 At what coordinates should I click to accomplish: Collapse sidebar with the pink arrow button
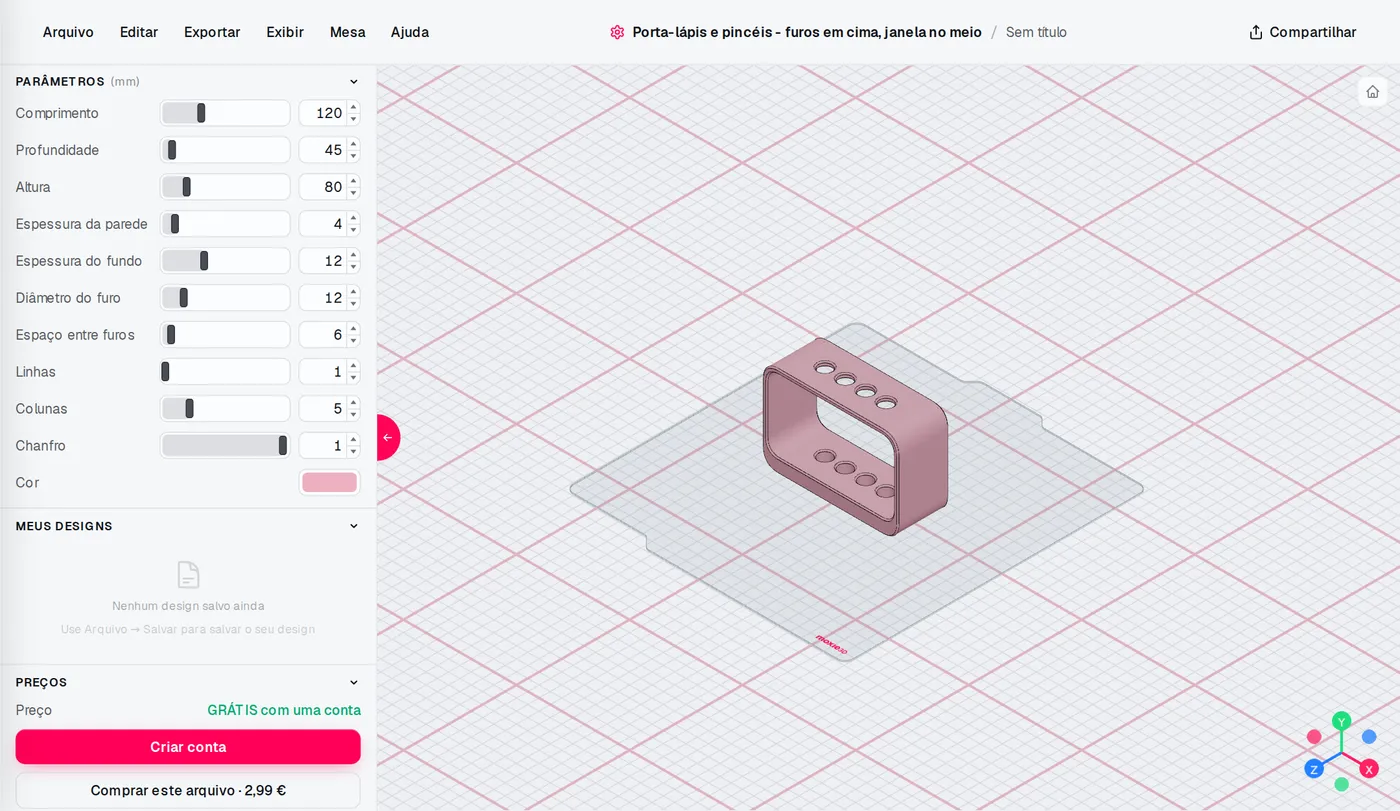click(x=388, y=437)
